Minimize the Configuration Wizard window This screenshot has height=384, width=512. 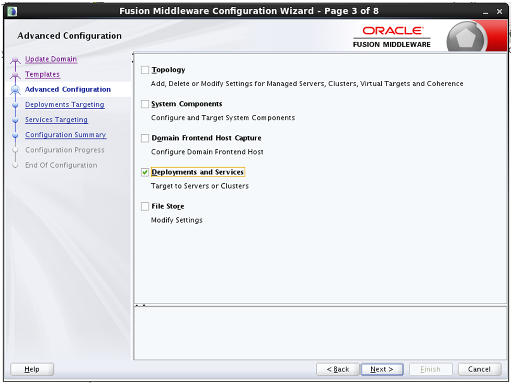click(x=485, y=12)
